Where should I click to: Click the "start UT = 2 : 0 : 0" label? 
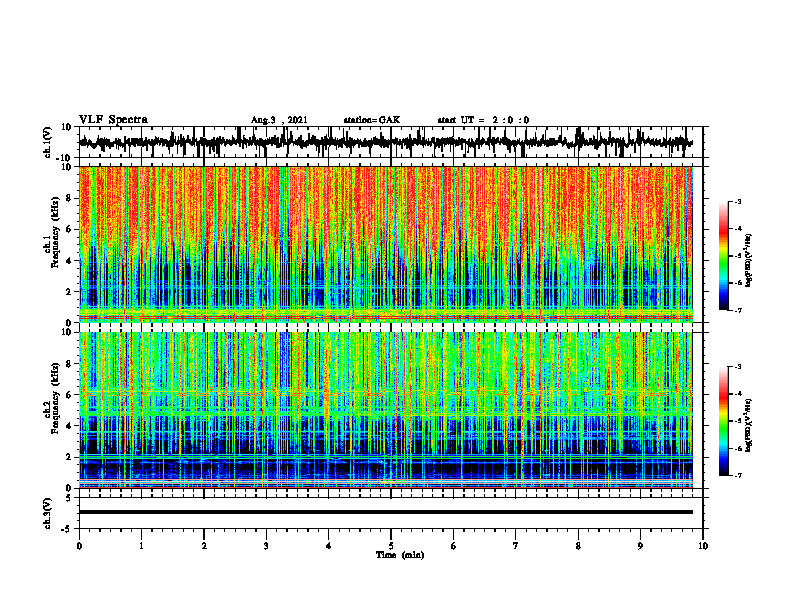[483, 120]
